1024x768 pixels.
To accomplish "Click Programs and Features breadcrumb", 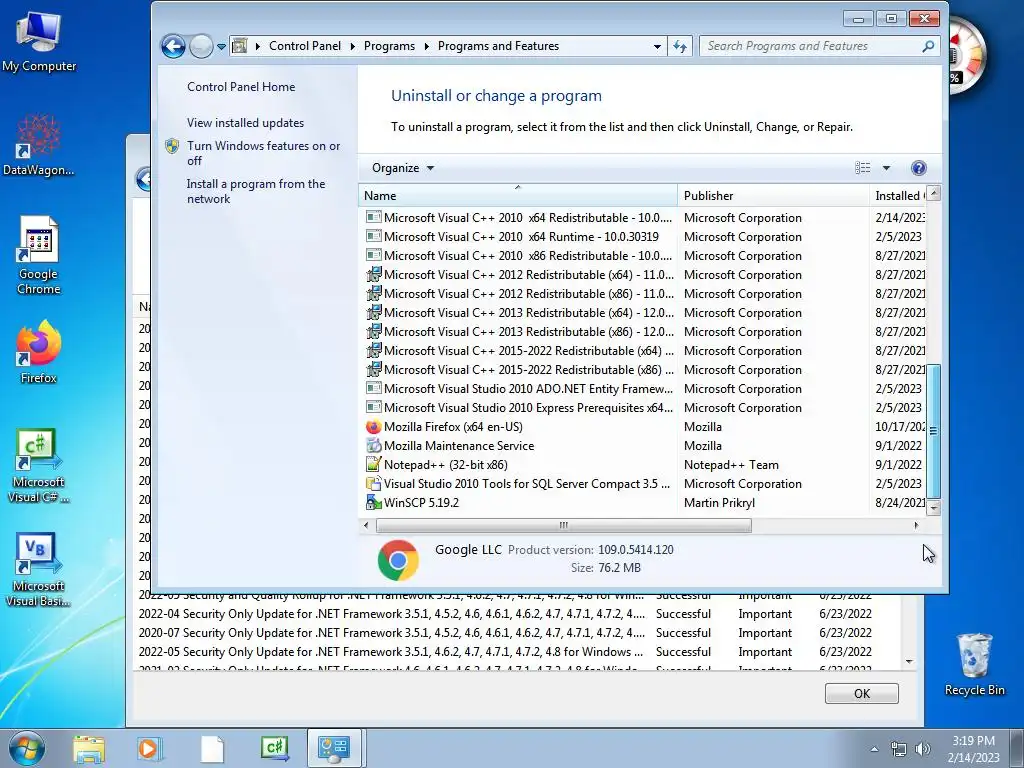I will pos(498,46).
